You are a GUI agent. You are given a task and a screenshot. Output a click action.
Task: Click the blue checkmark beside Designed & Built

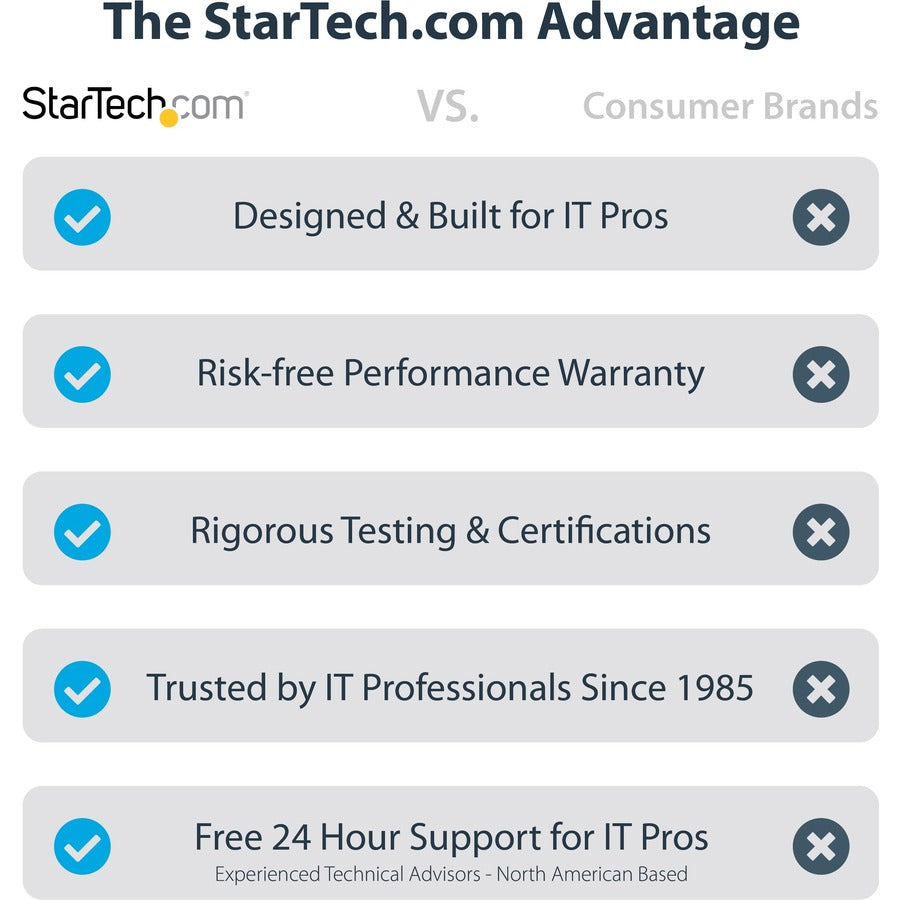tap(82, 217)
